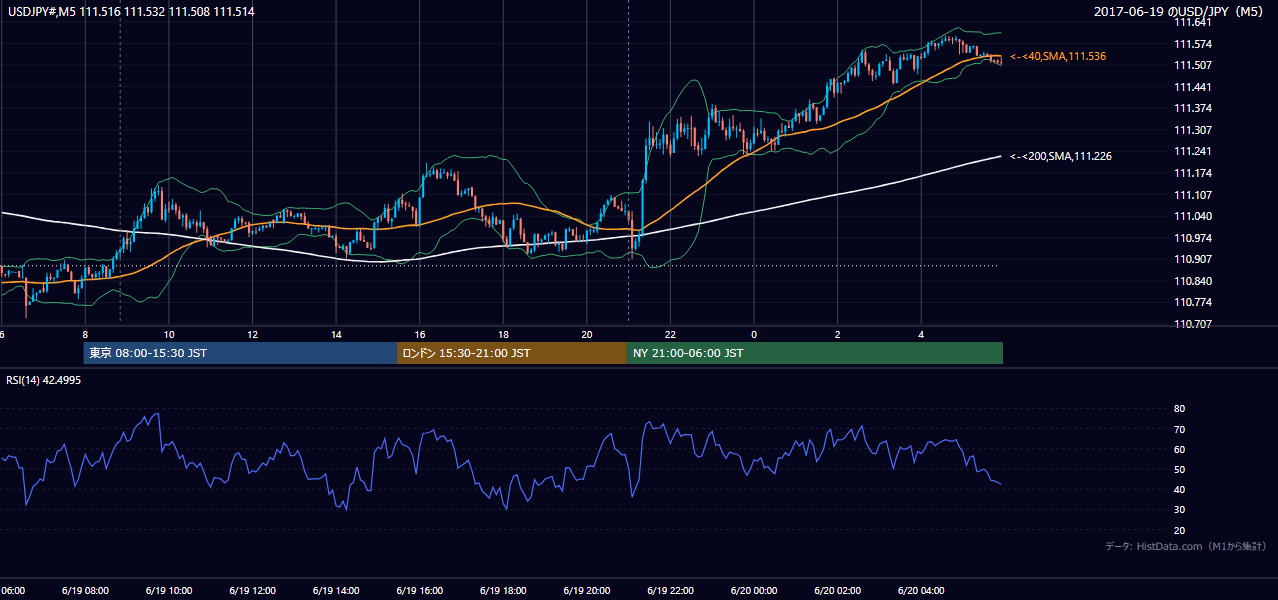Click price level 111.641 on axis

(1193, 22)
